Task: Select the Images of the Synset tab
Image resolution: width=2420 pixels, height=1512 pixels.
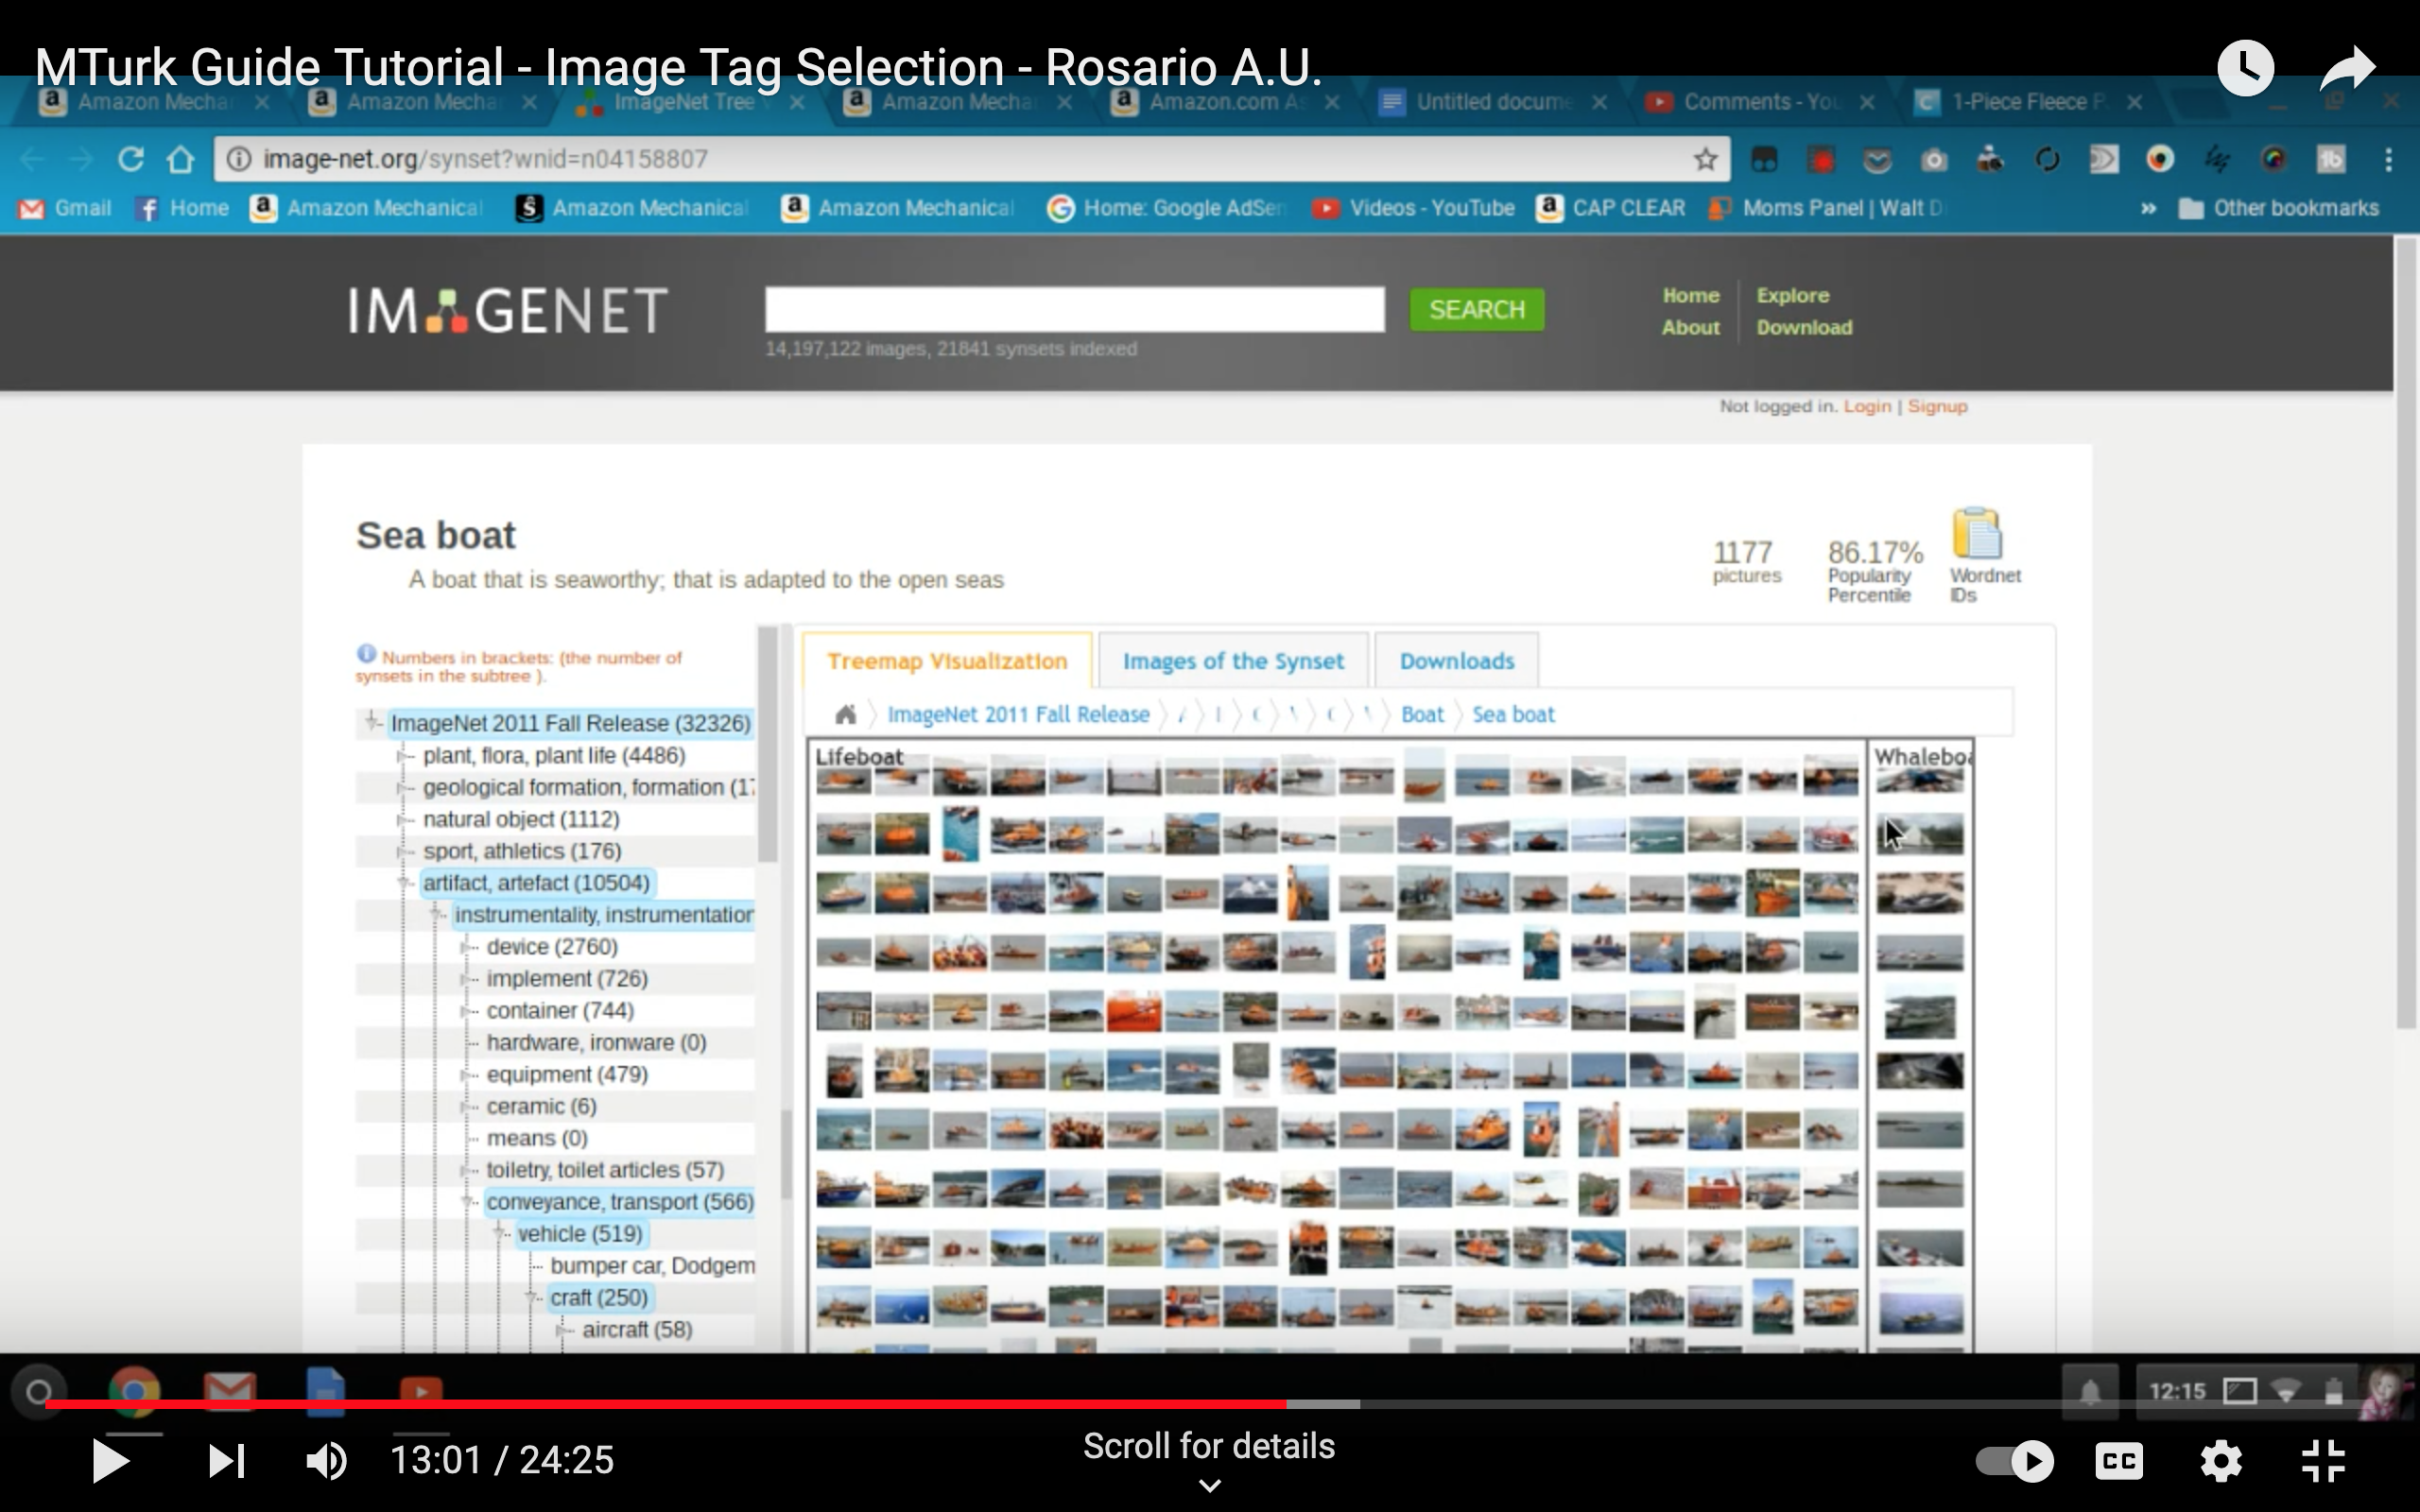Action: (x=1234, y=659)
